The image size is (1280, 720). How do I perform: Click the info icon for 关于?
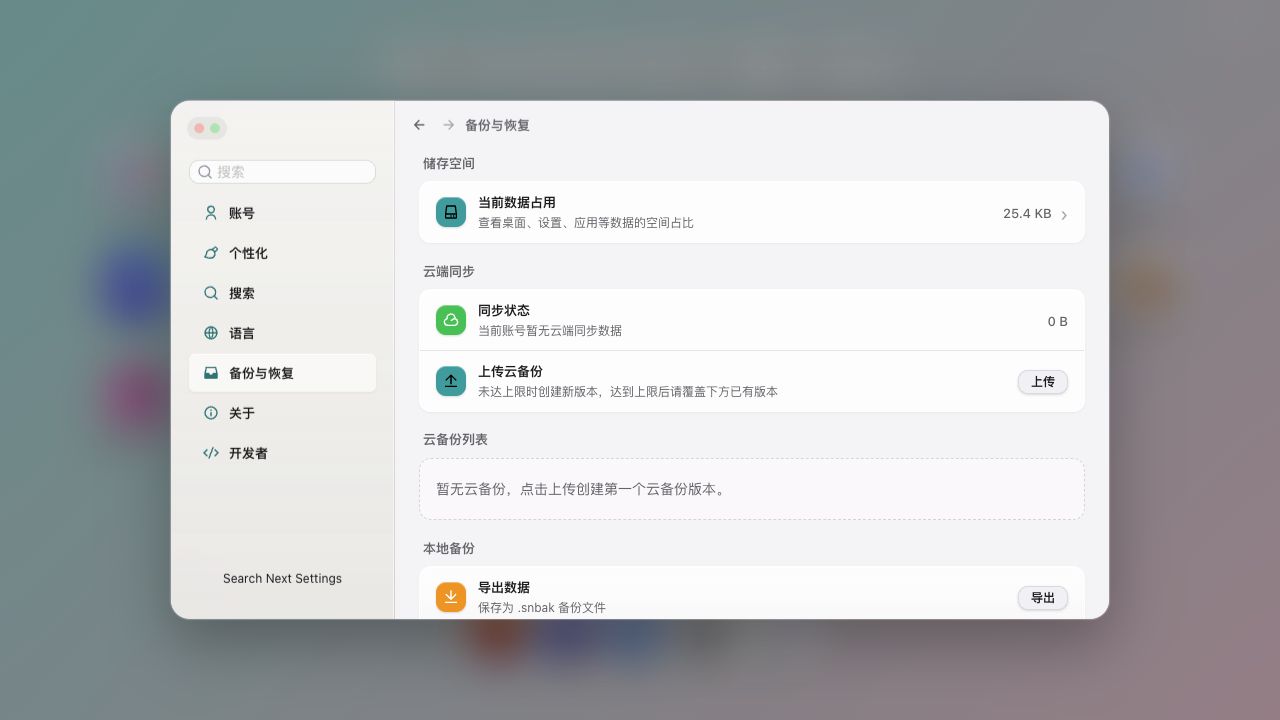coord(211,413)
